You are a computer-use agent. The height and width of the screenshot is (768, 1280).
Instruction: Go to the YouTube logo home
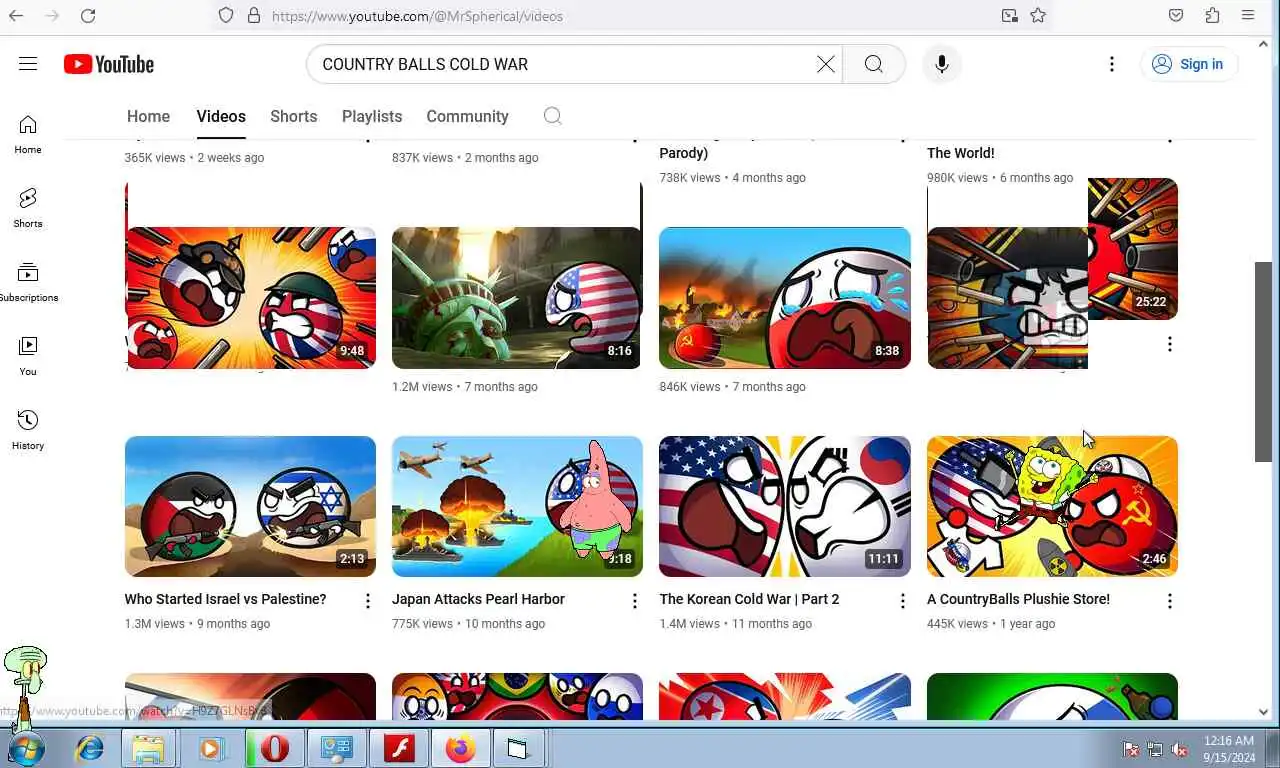pyautogui.click(x=109, y=64)
